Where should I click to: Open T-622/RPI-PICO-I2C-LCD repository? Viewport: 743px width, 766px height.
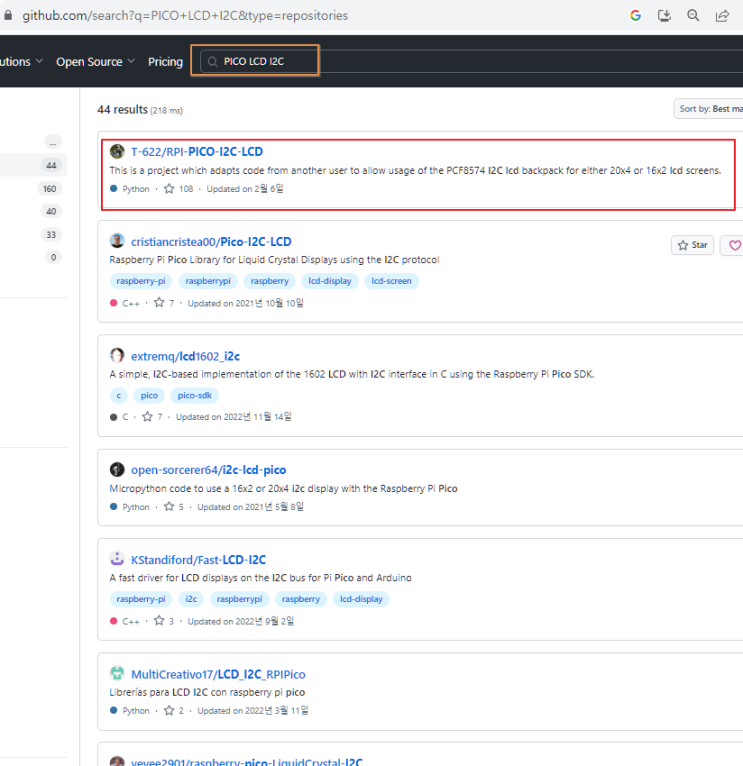197,152
